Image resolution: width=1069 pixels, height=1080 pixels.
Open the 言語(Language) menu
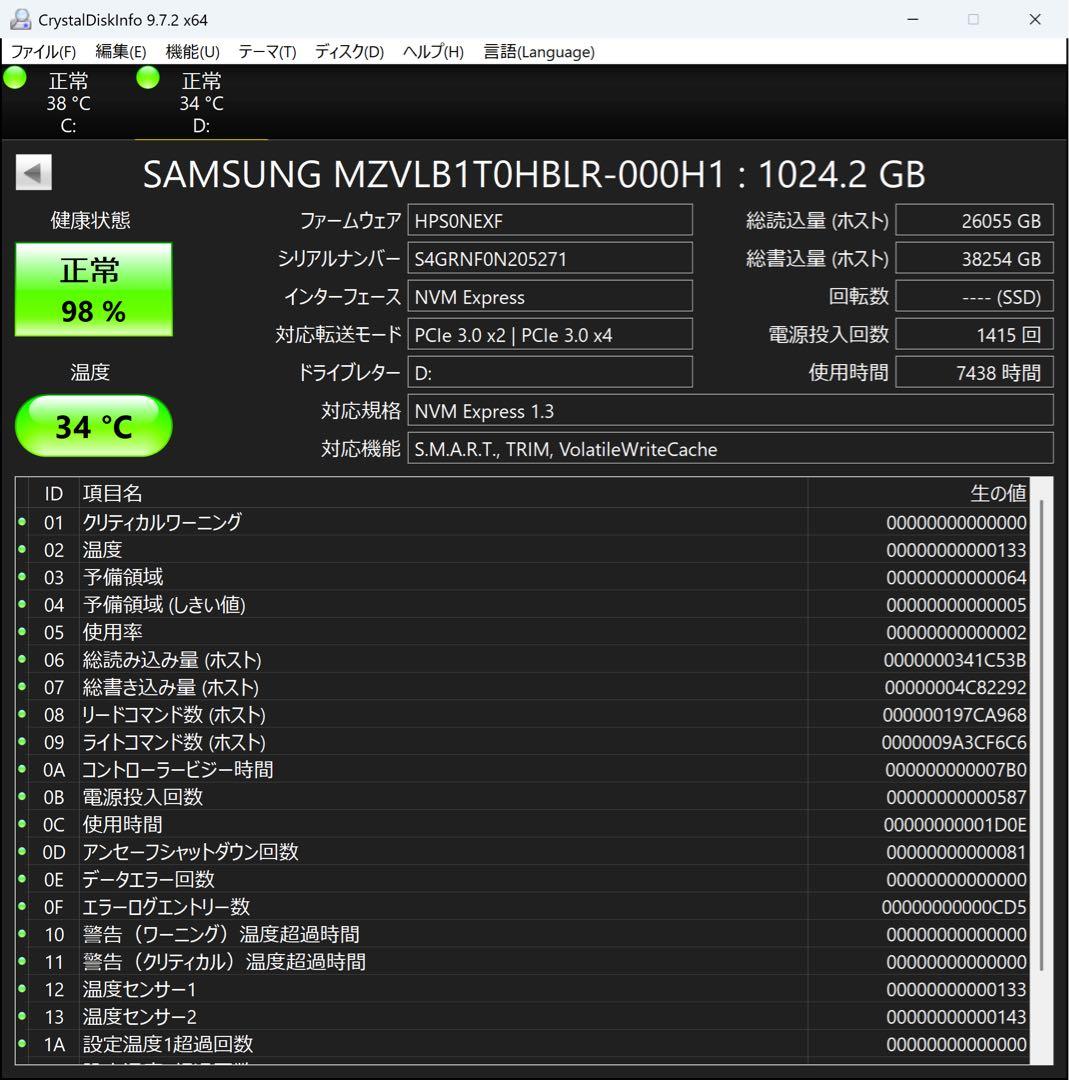(x=539, y=52)
